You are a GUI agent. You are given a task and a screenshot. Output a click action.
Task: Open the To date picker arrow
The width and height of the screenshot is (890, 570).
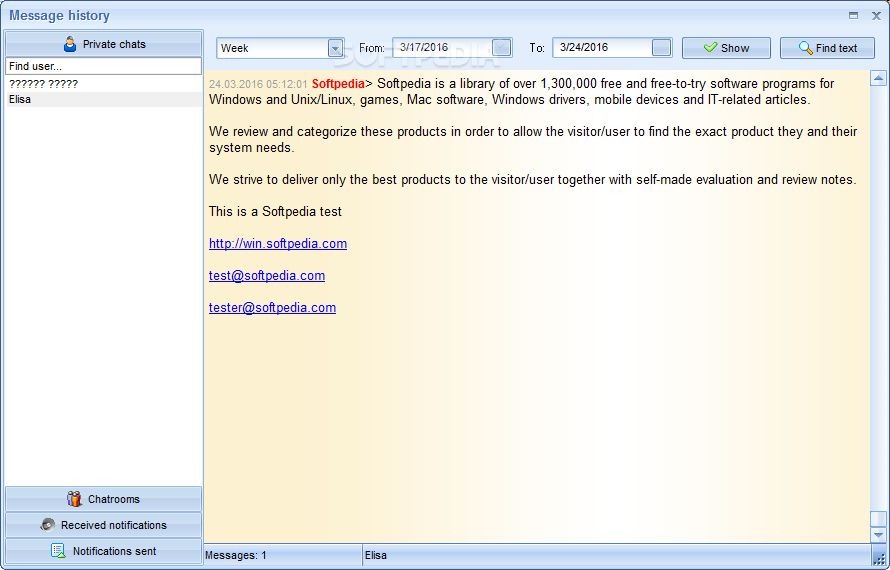[661, 48]
